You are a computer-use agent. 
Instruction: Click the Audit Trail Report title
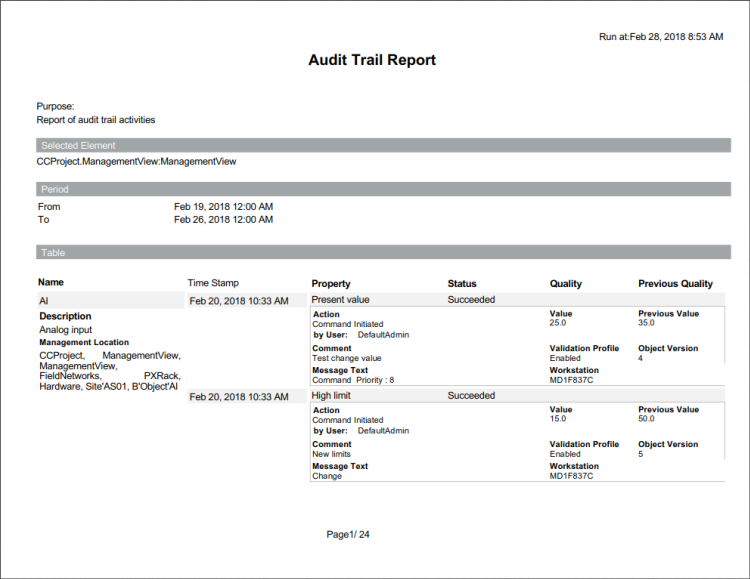(371, 60)
